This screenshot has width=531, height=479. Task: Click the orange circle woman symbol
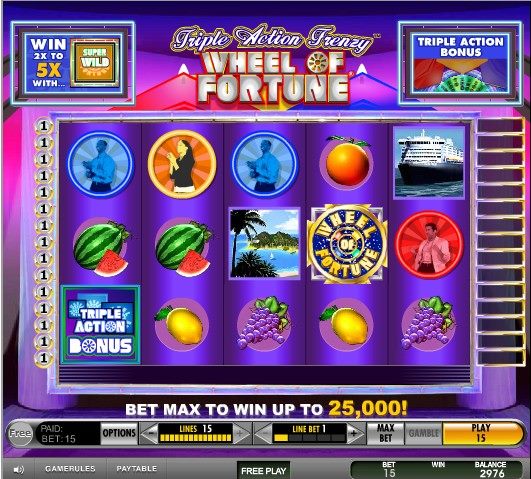tap(182, 164)
